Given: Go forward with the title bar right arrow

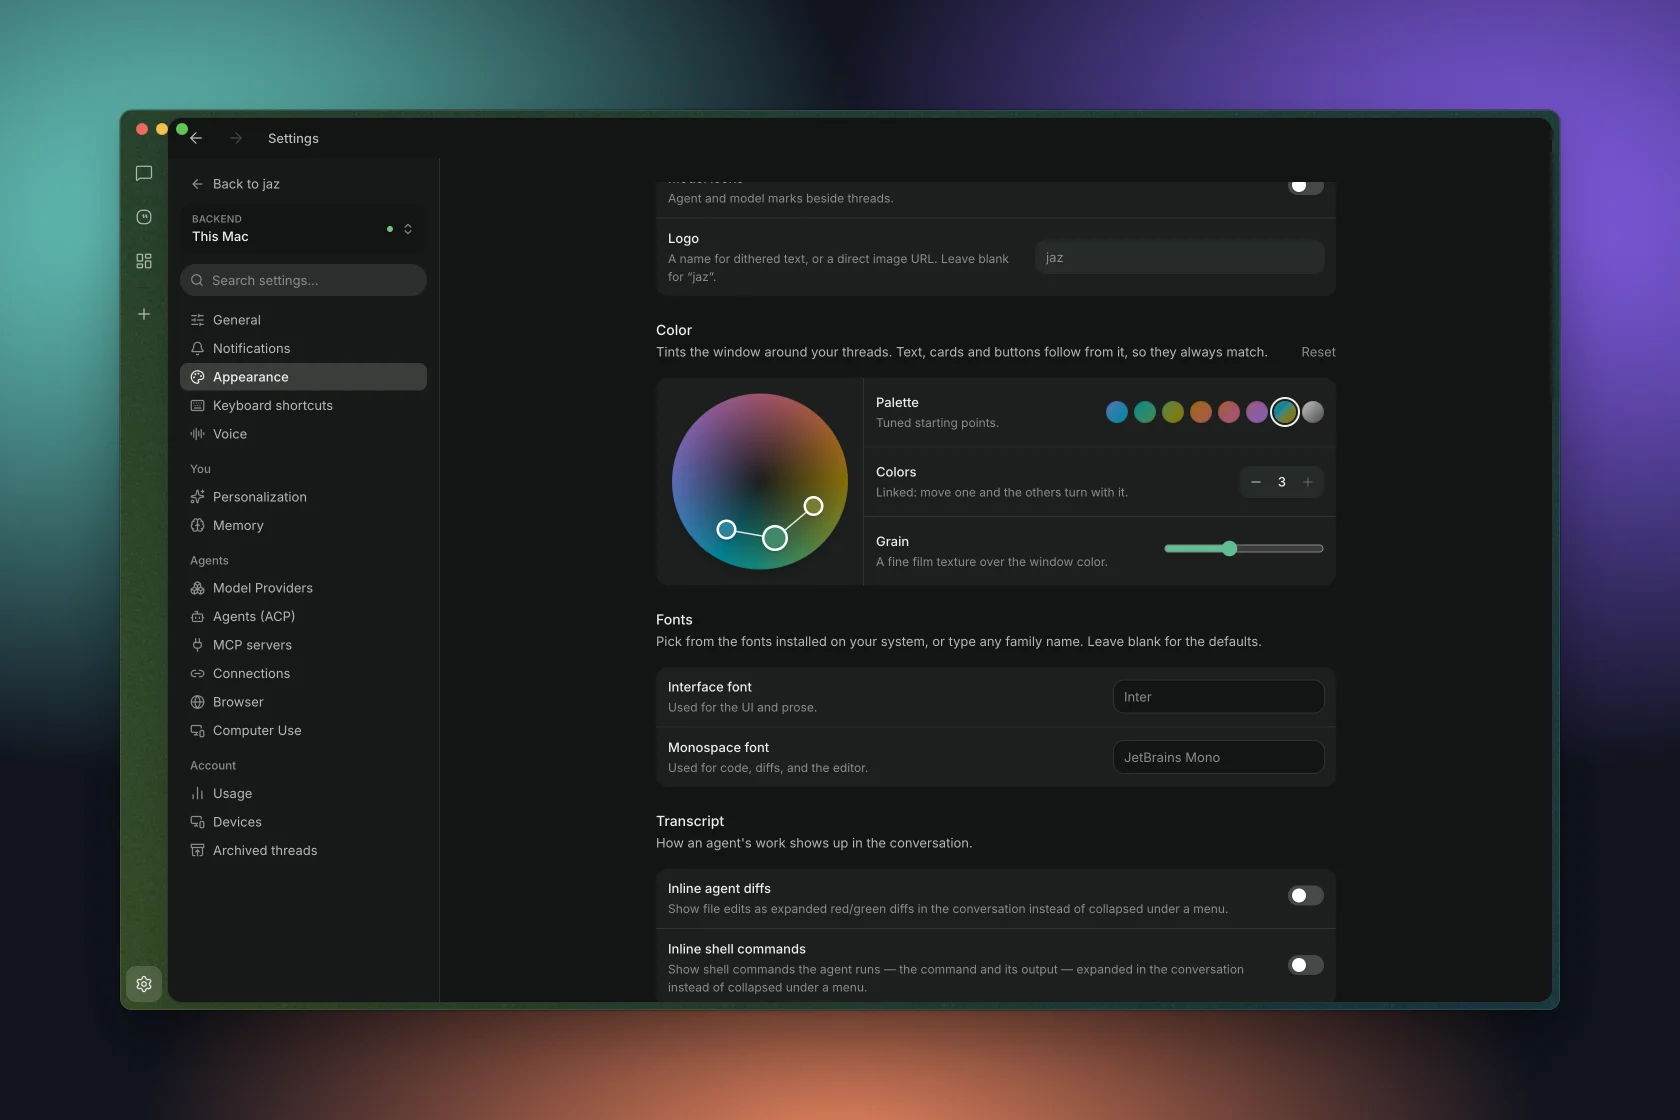Looking at the screenshot, I should (x=236, y=138).
